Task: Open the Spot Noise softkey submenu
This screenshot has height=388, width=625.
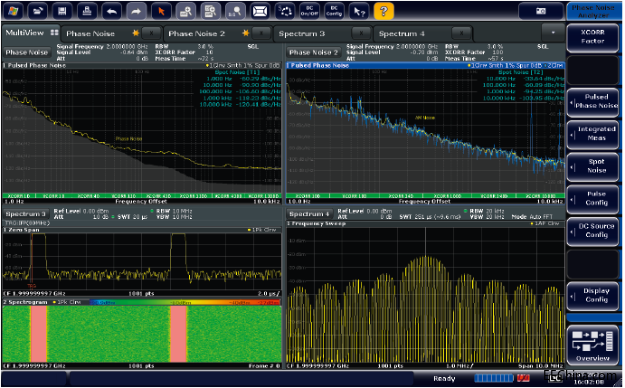Action: (x=593, y=166)
